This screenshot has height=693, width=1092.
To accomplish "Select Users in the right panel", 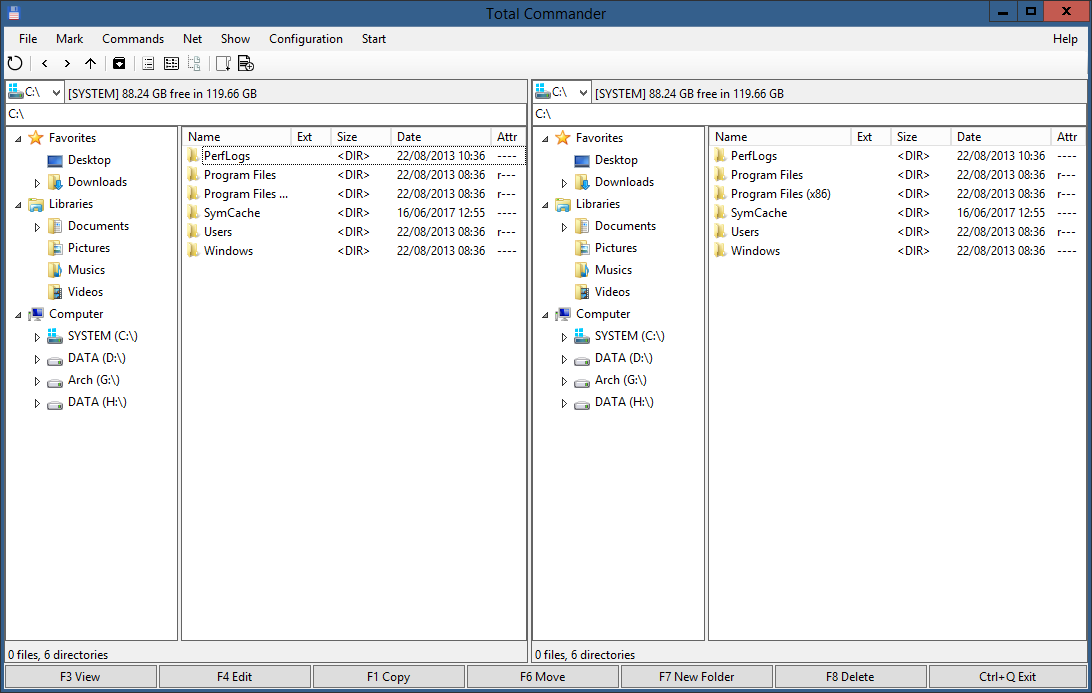I will [x=744, y=231].
